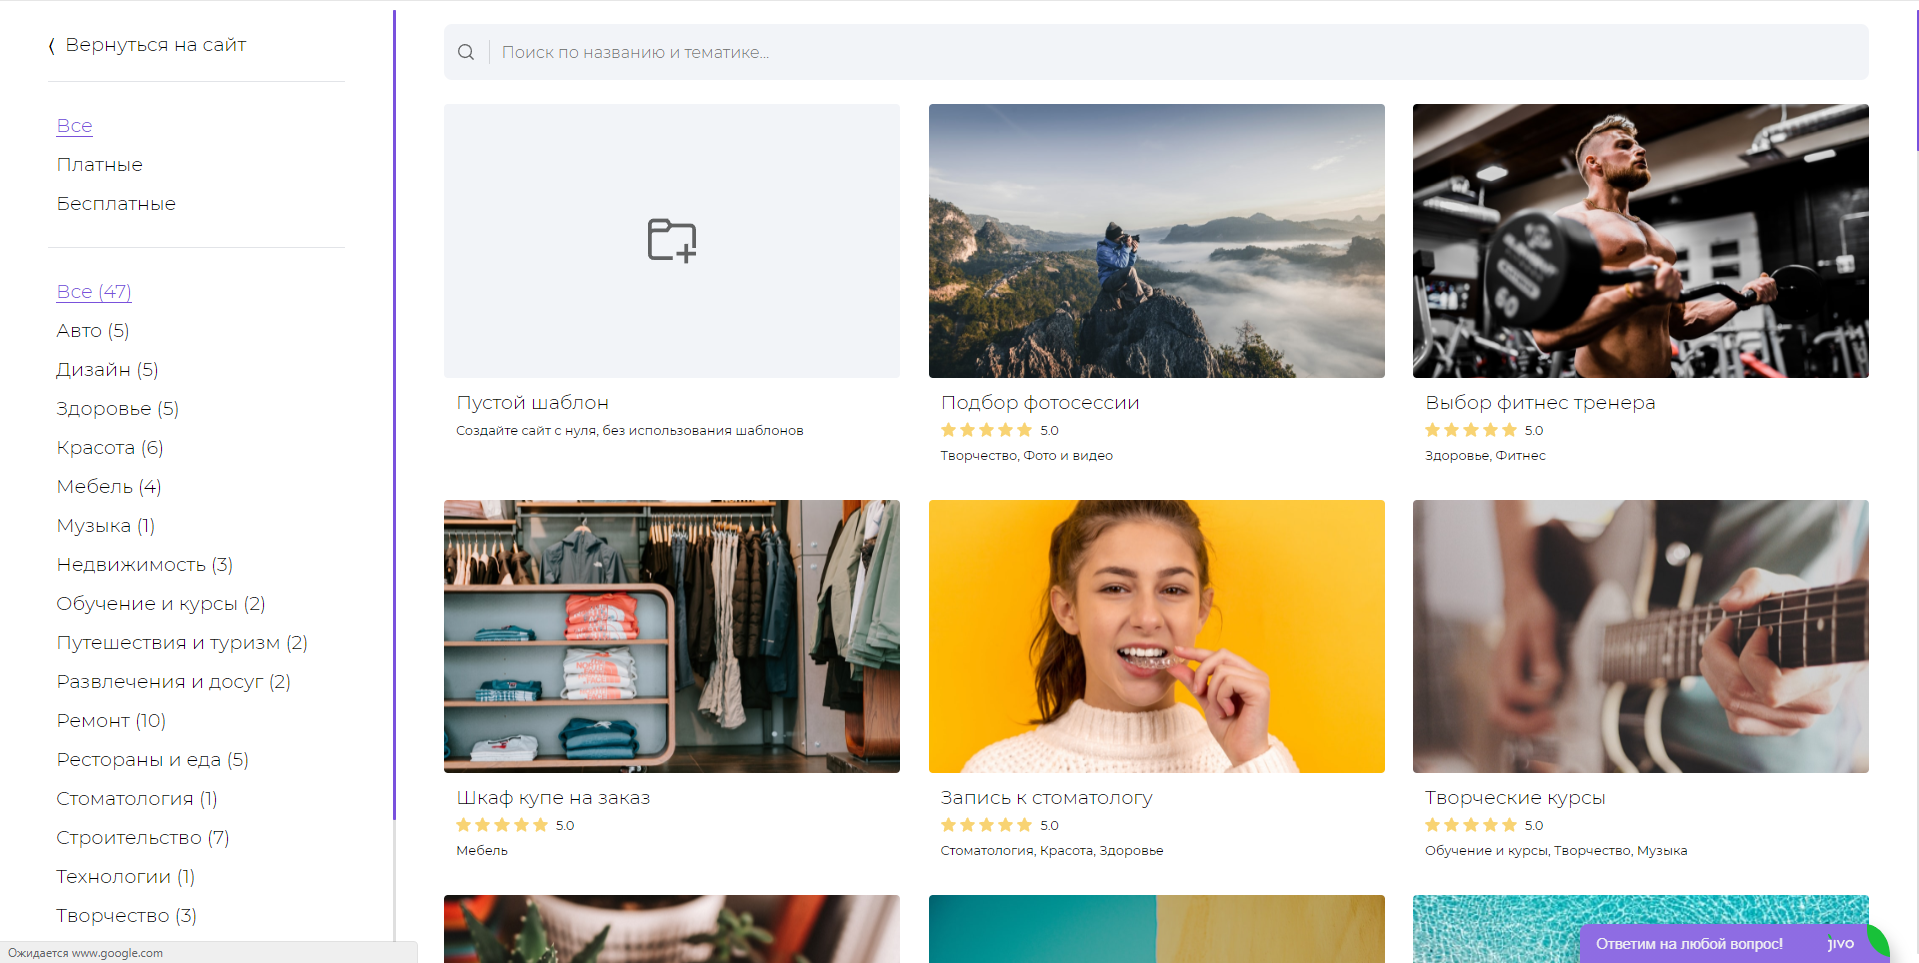The image size is (1919, 963).
Task: Click the Творчество, Фото и видео tags
Action: tap(1026, 456)
